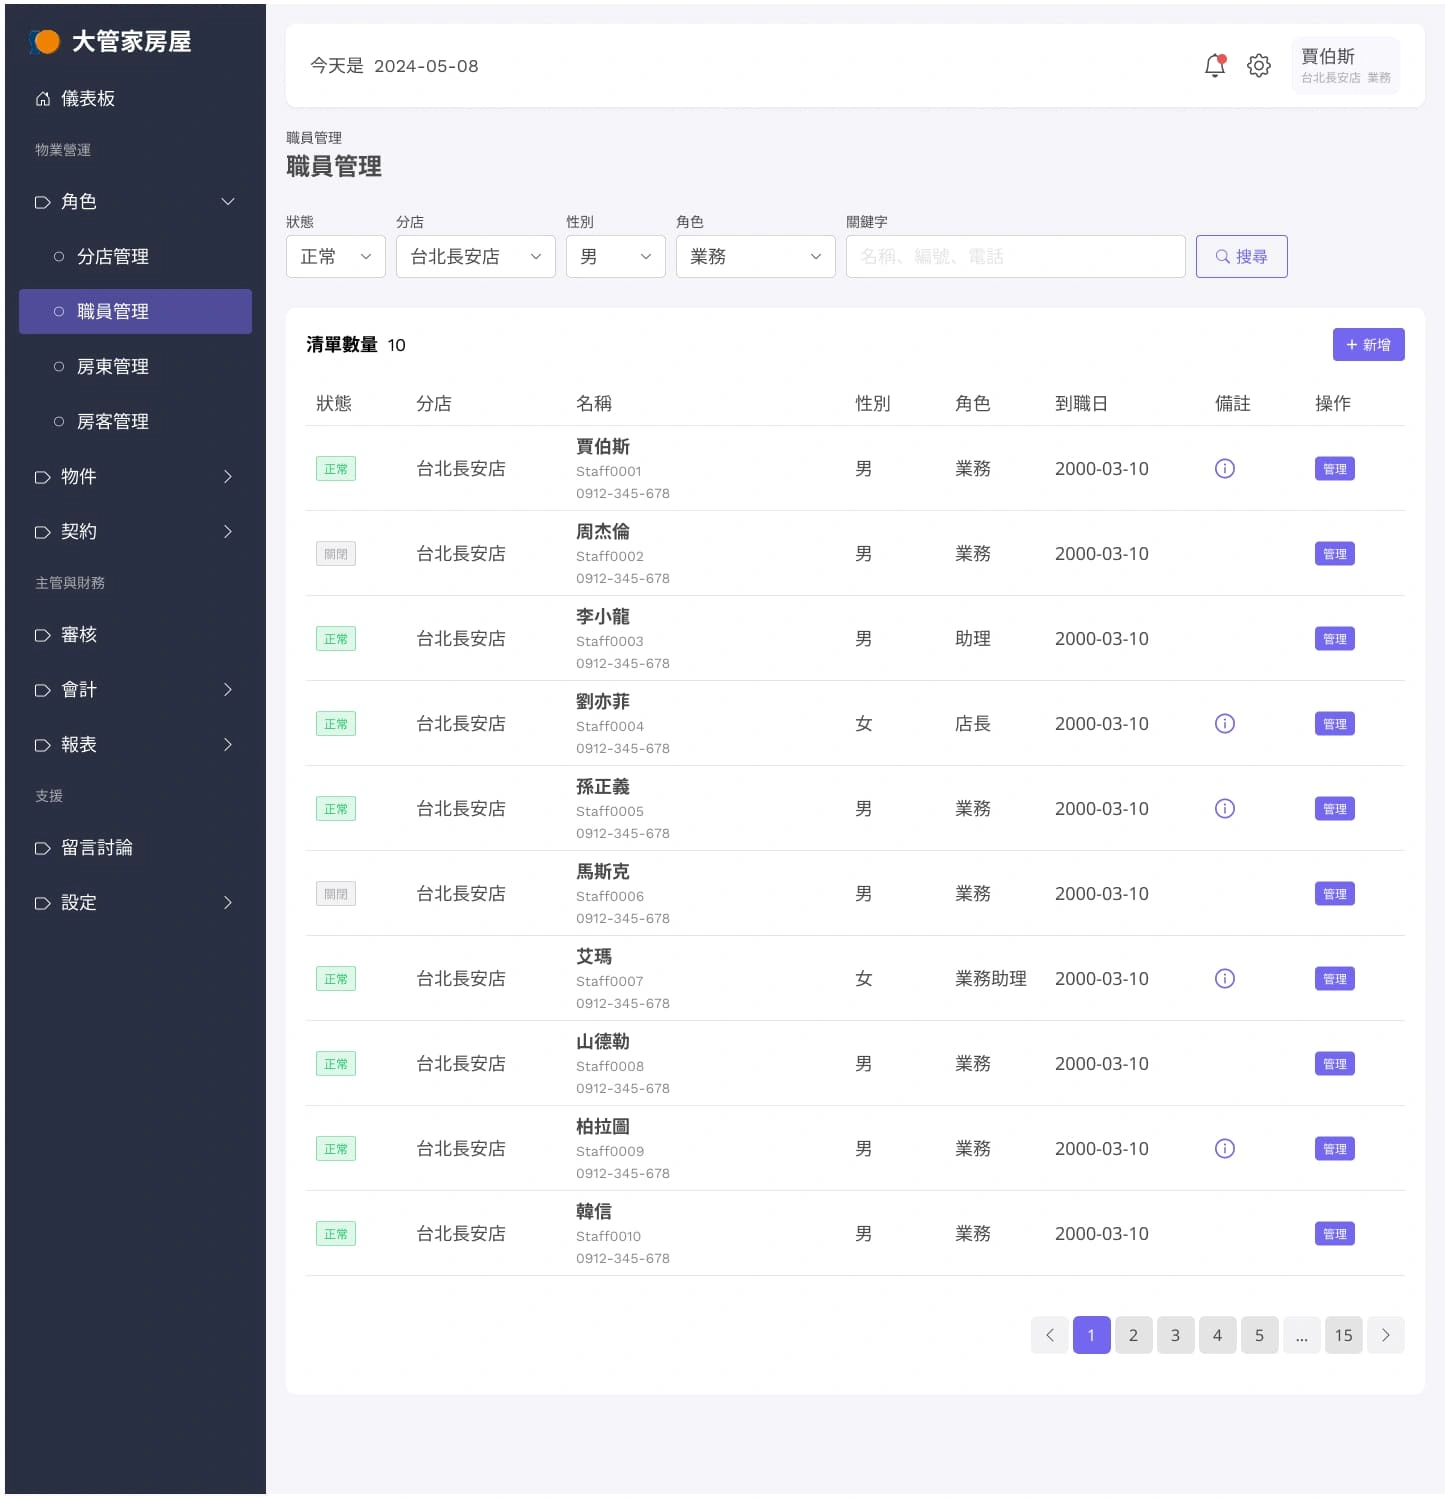Click the next page arrow in pagination

(1386, 1334)
